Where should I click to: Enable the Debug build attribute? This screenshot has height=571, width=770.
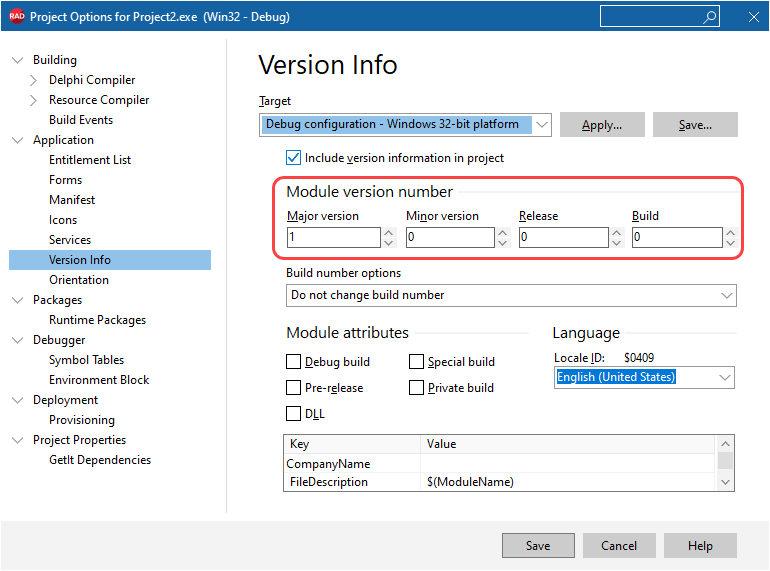tap(293, 362)
